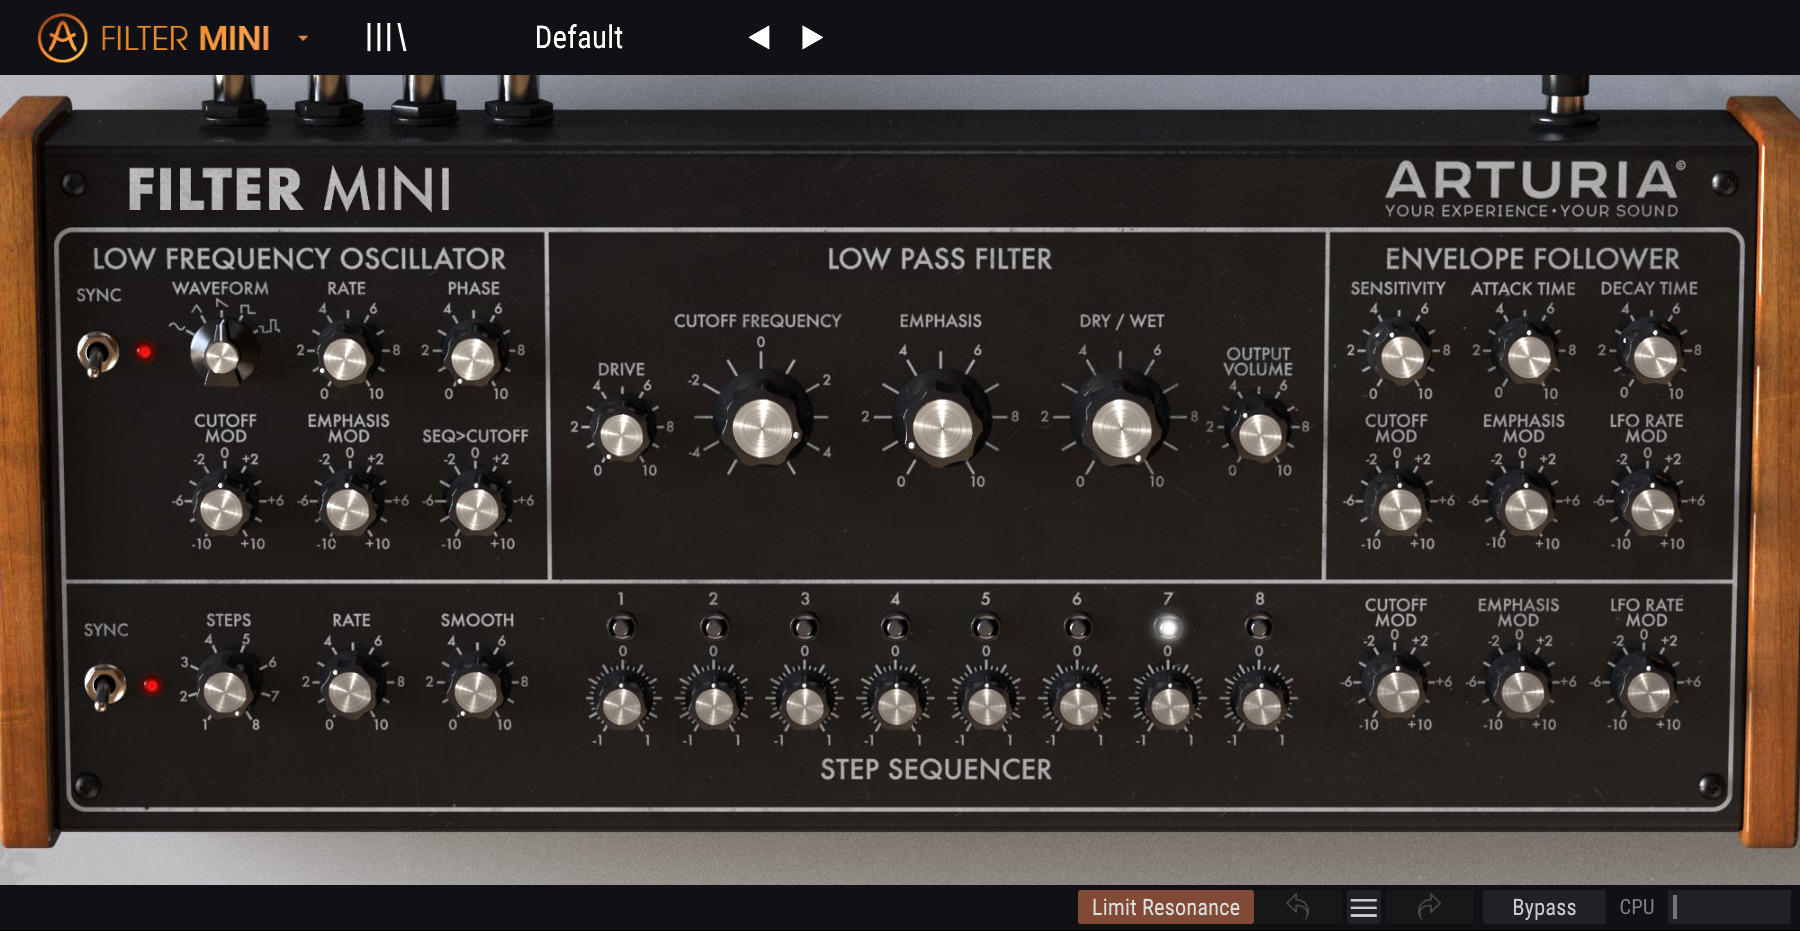Click the LFO Phase knob
The image size is (1800, 931).
pyautogui.click(x=472, y=358)
